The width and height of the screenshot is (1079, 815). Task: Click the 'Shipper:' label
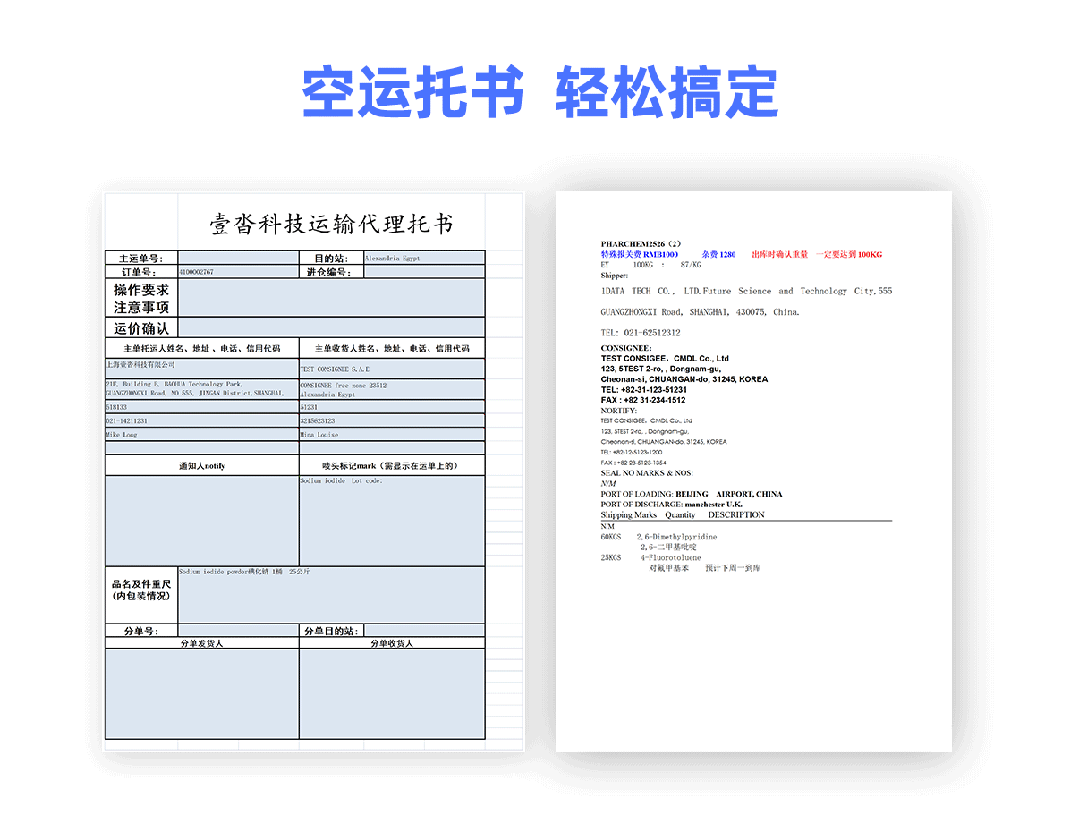click(x=615, y=275)
